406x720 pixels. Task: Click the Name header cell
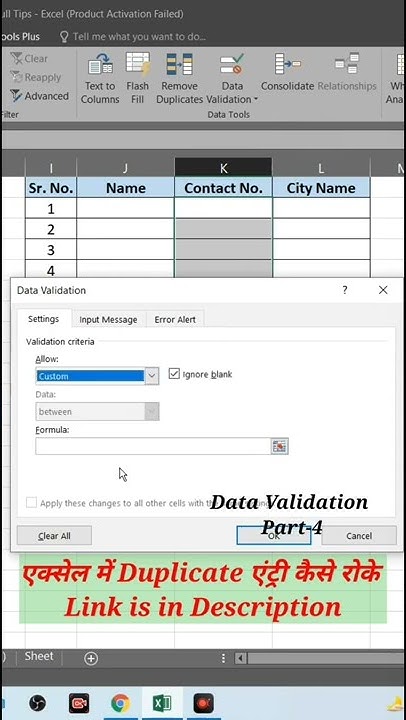(125, 188)
